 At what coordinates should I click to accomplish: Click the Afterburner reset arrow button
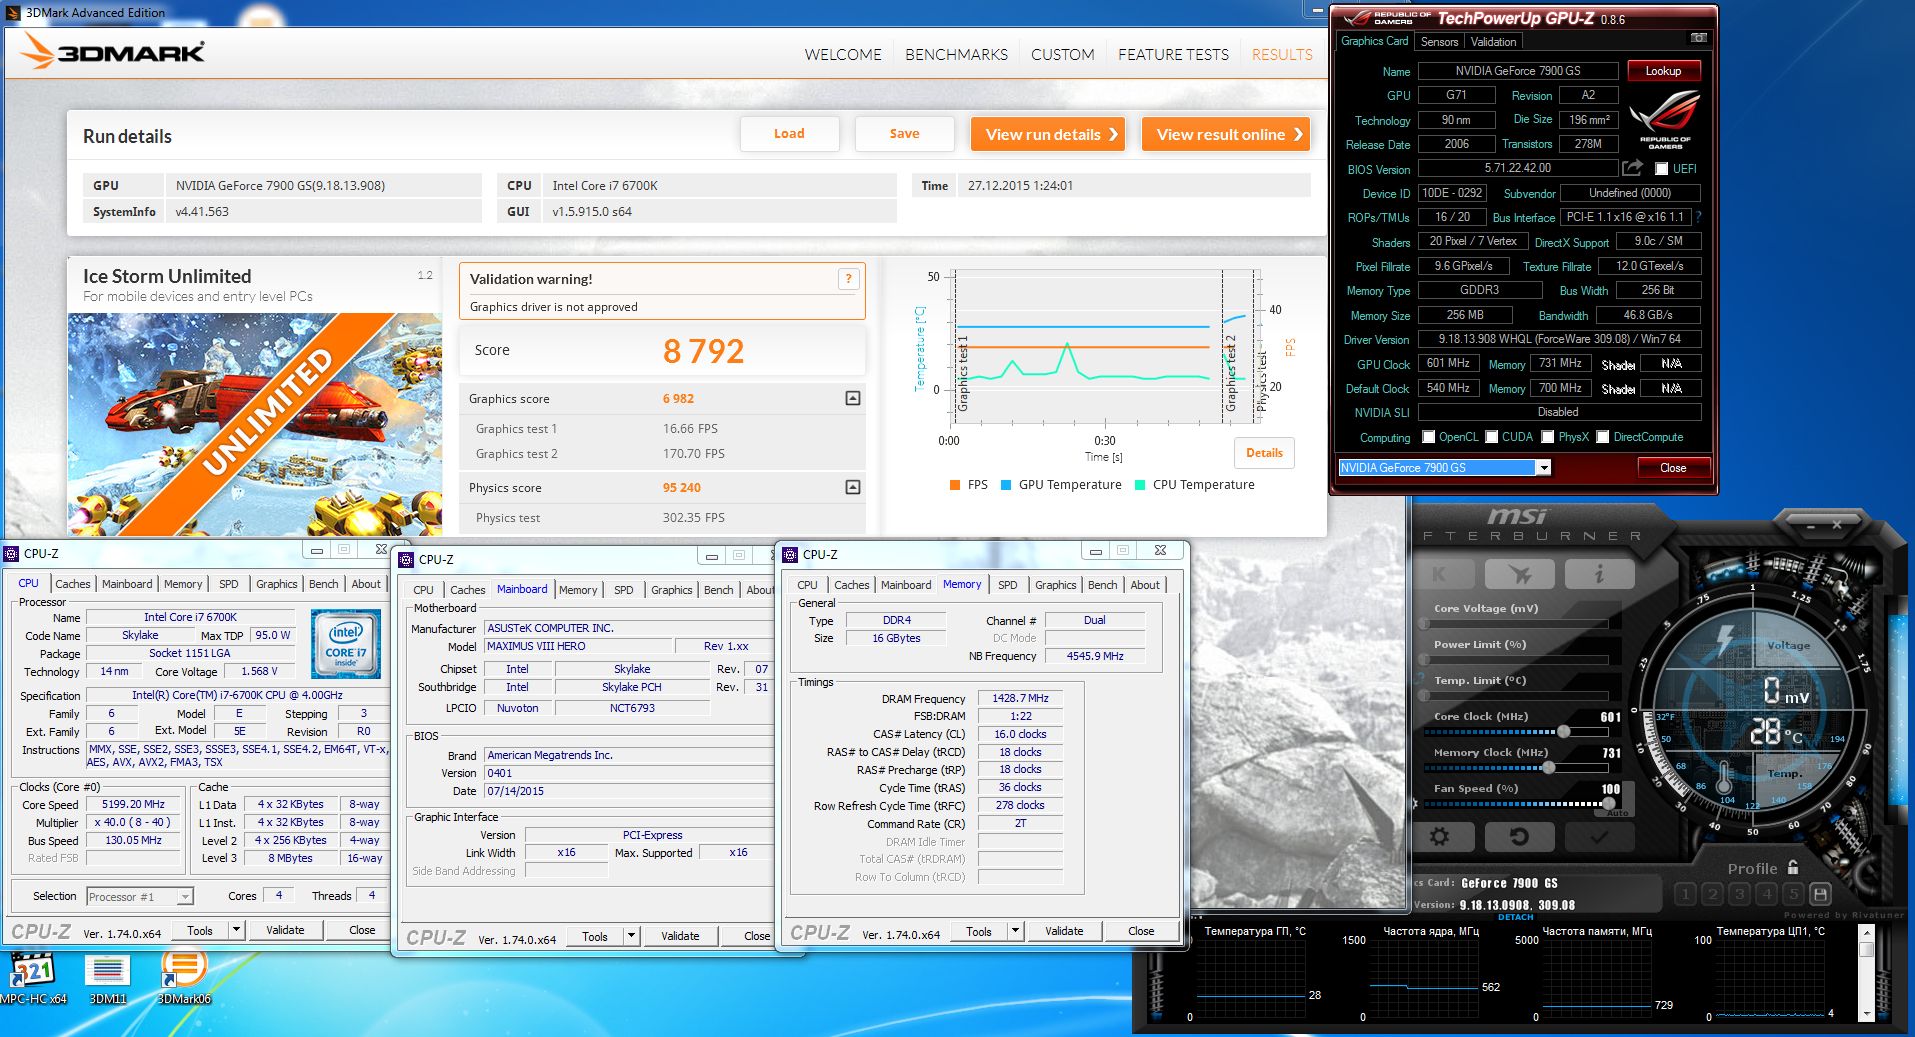(1518, 836)
